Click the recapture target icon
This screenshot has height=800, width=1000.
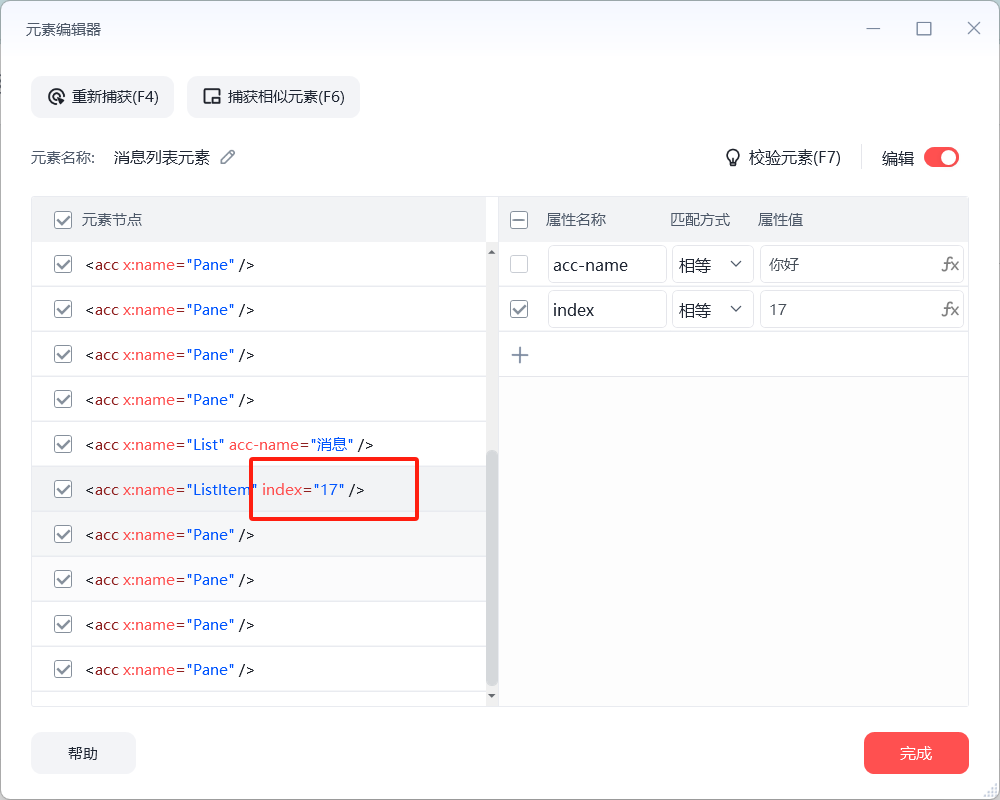coord(57,97)
